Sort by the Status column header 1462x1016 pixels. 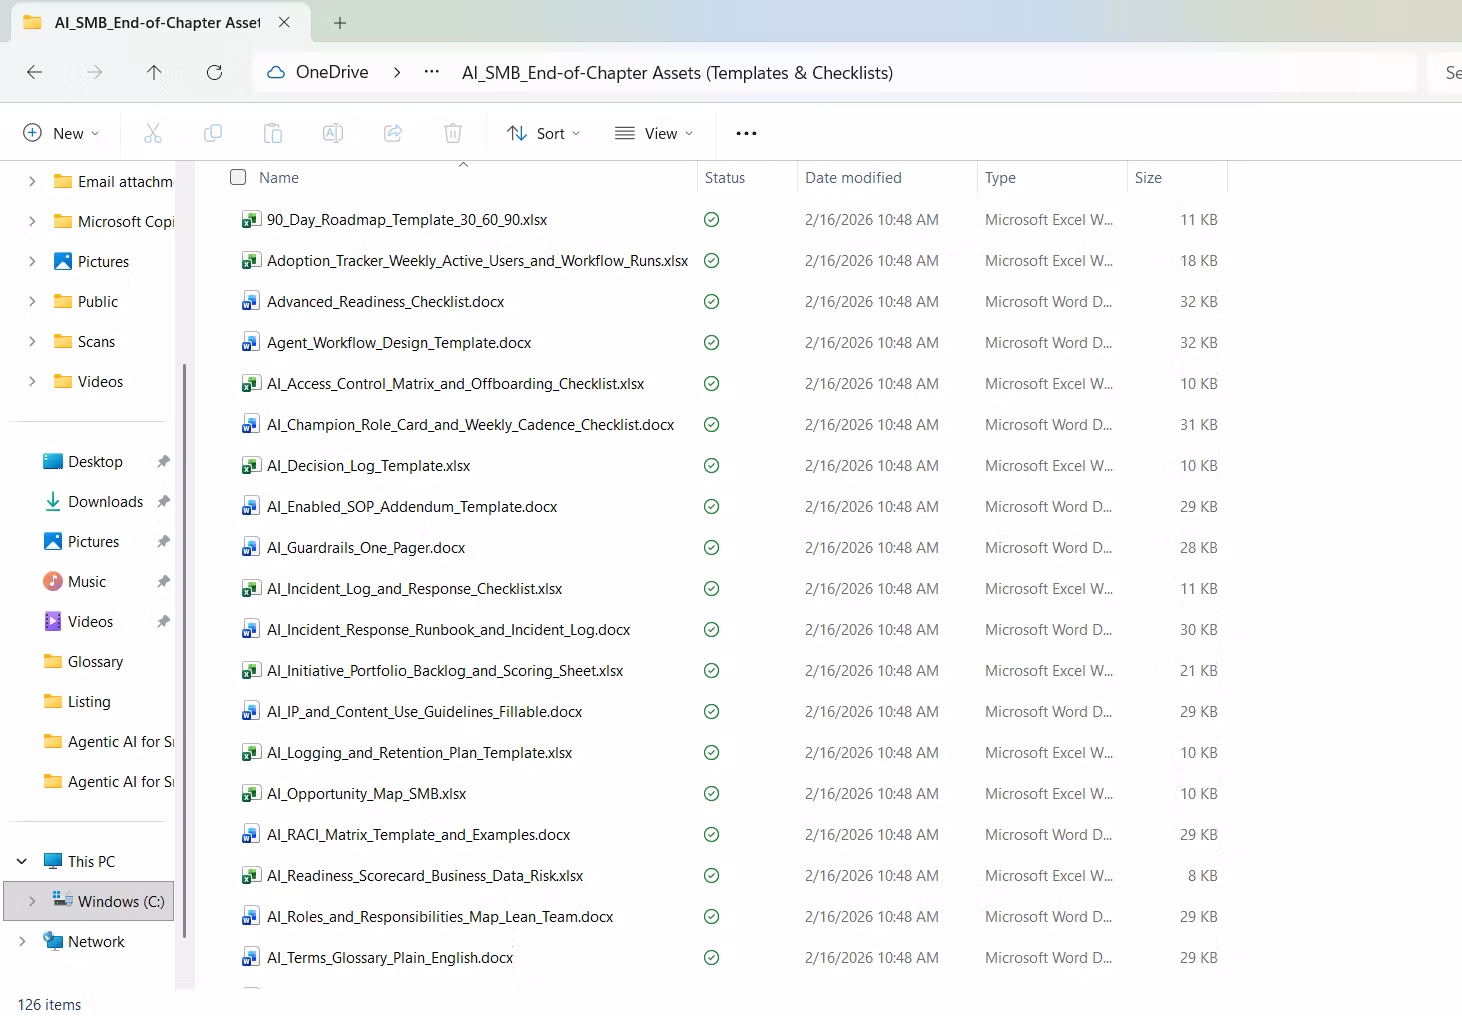click(725, 177)
